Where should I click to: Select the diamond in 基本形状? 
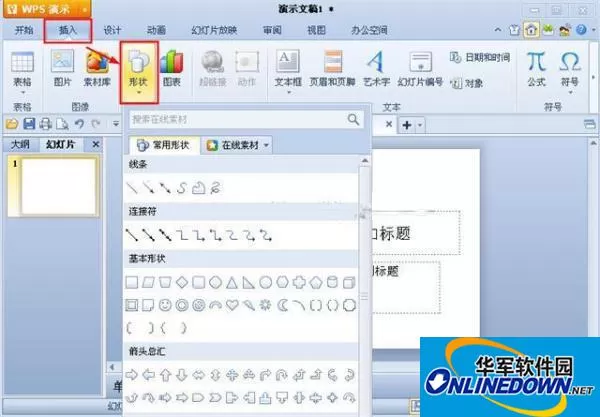pyautogui.click(x=182, y=283)
